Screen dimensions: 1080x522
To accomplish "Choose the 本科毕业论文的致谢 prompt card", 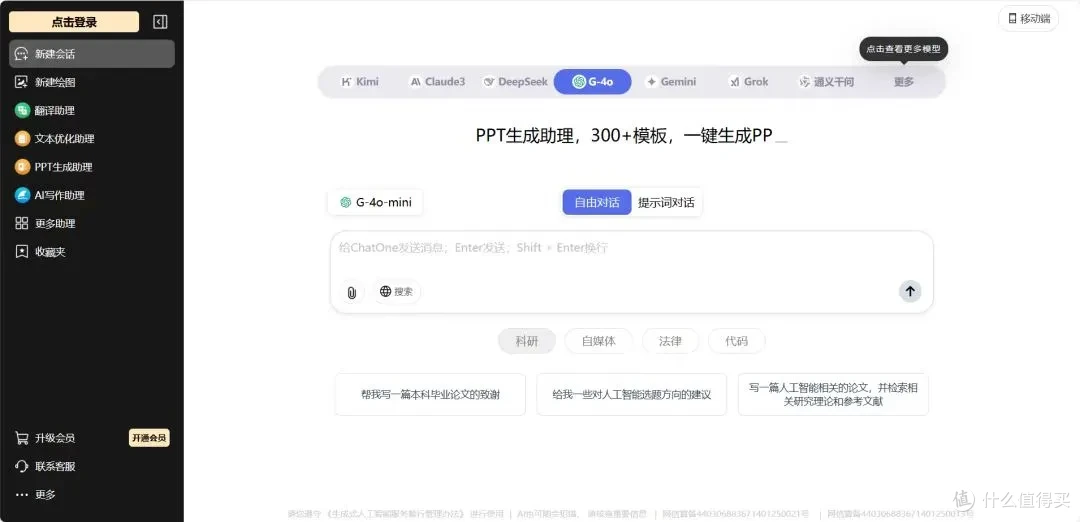I will tap(430, 395).
